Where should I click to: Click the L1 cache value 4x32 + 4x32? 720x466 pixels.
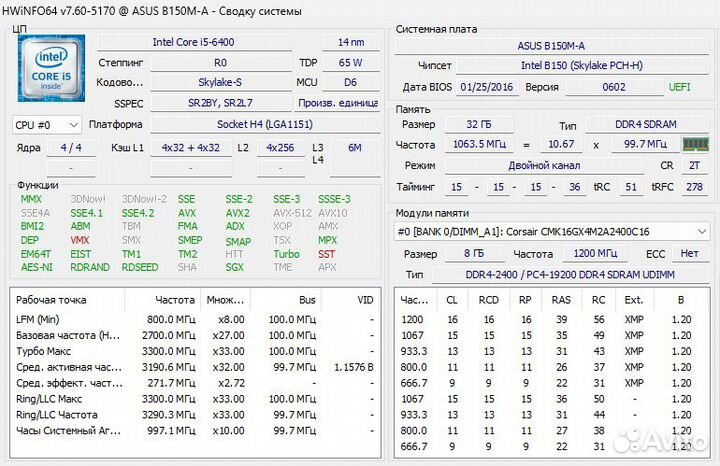tap(191, 148)
